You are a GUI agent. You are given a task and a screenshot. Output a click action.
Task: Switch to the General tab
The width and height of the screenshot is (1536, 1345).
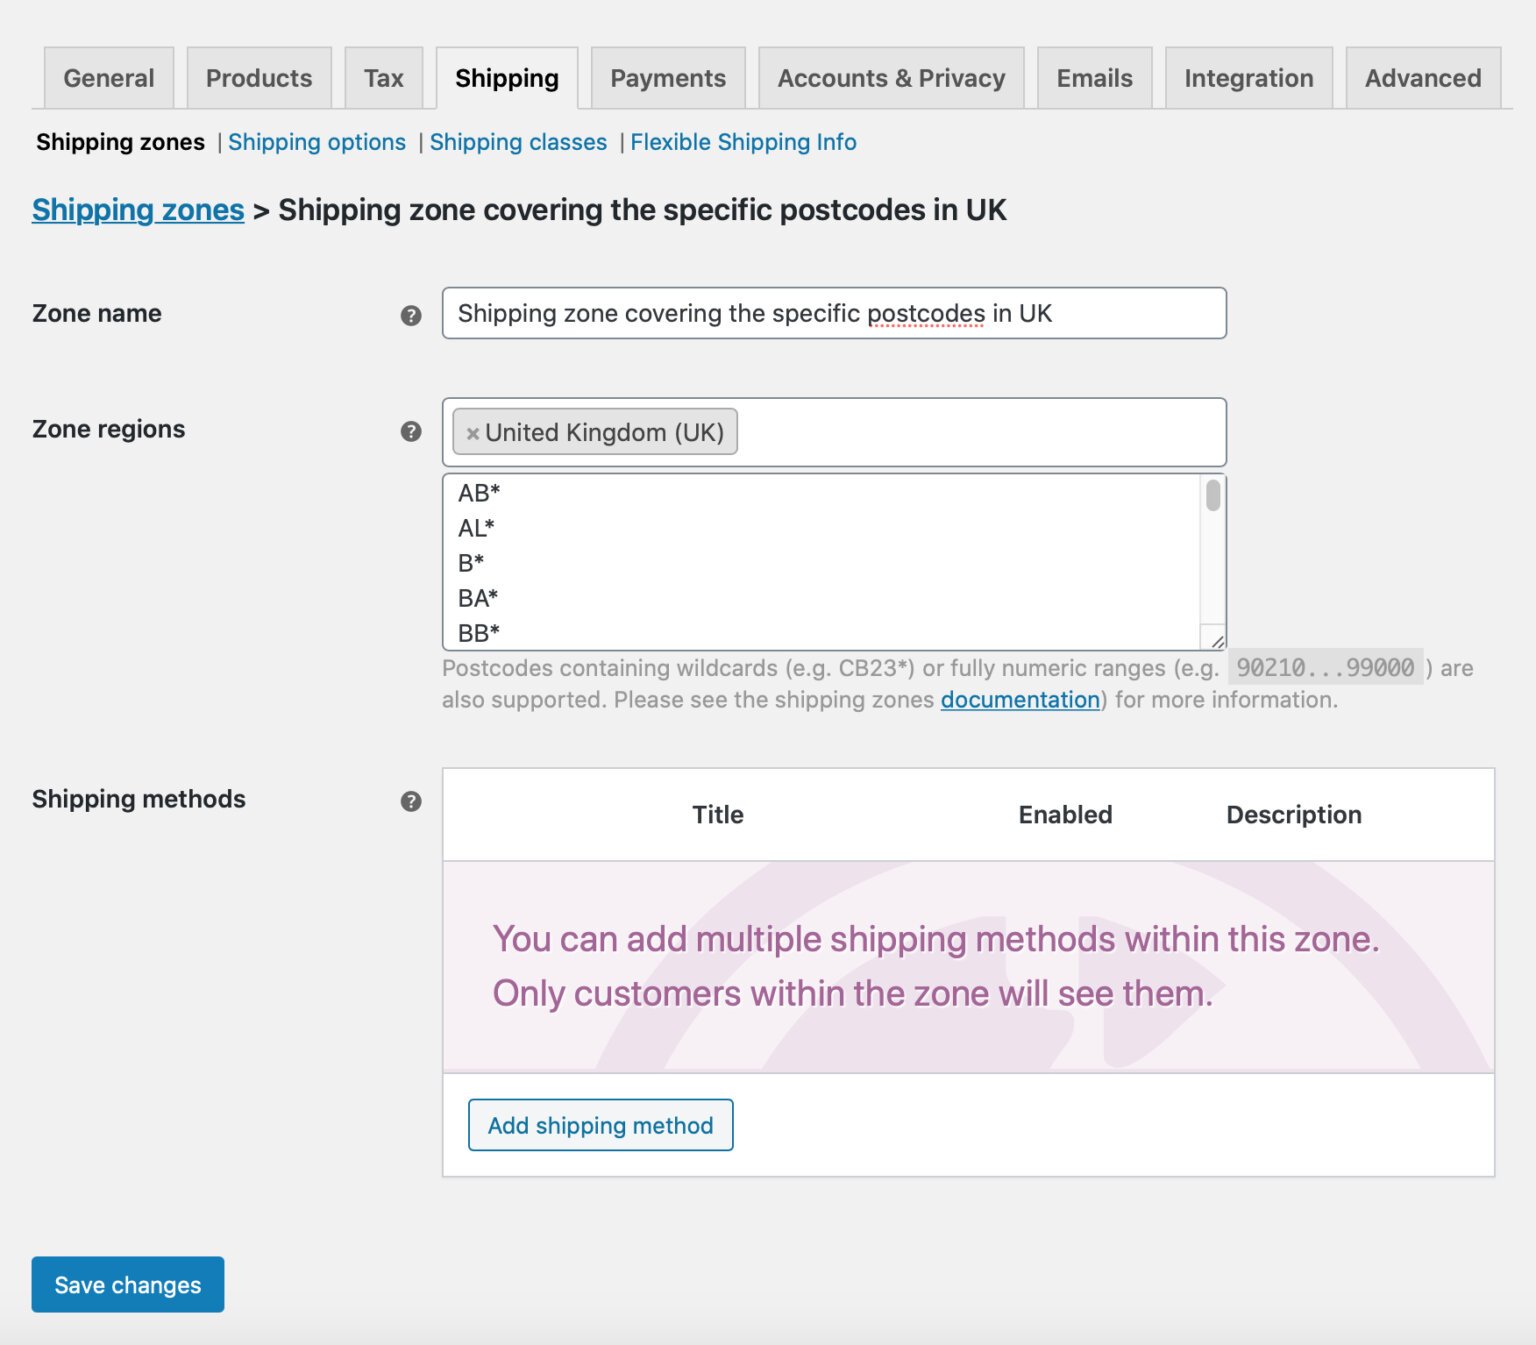click(108, 77)
